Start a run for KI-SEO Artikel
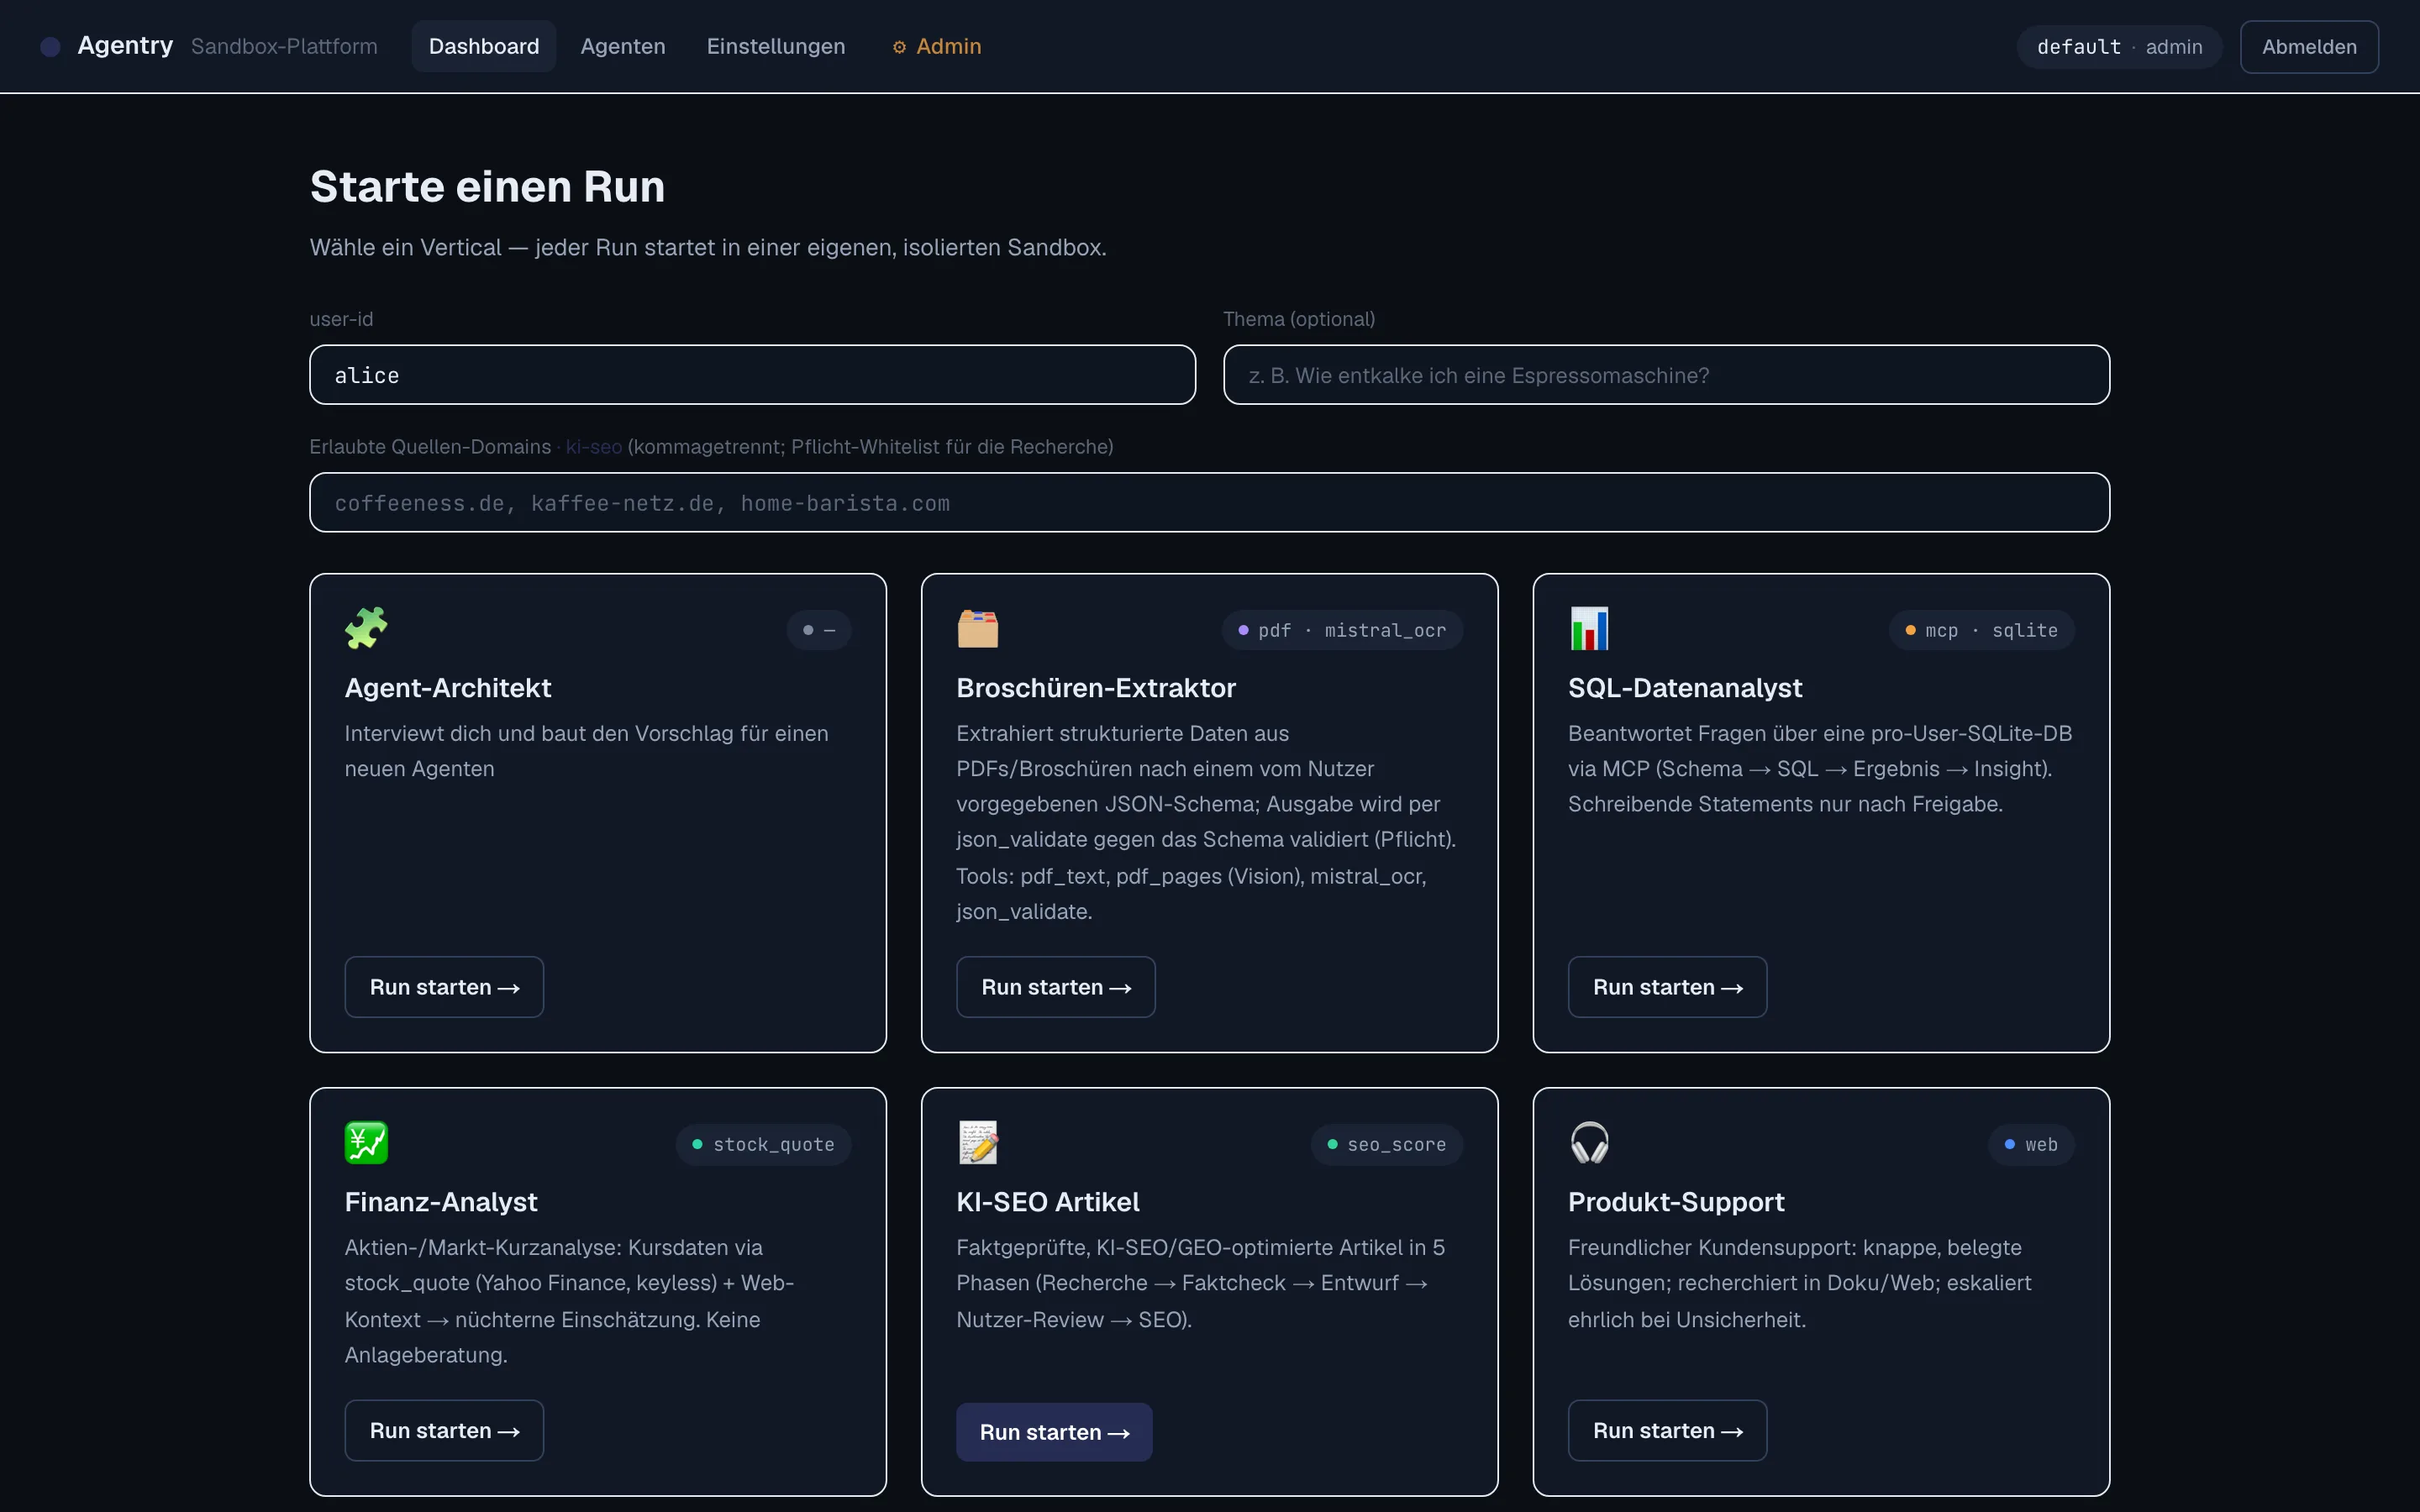The image size is (2420, 1512). click(1054, 1432)
